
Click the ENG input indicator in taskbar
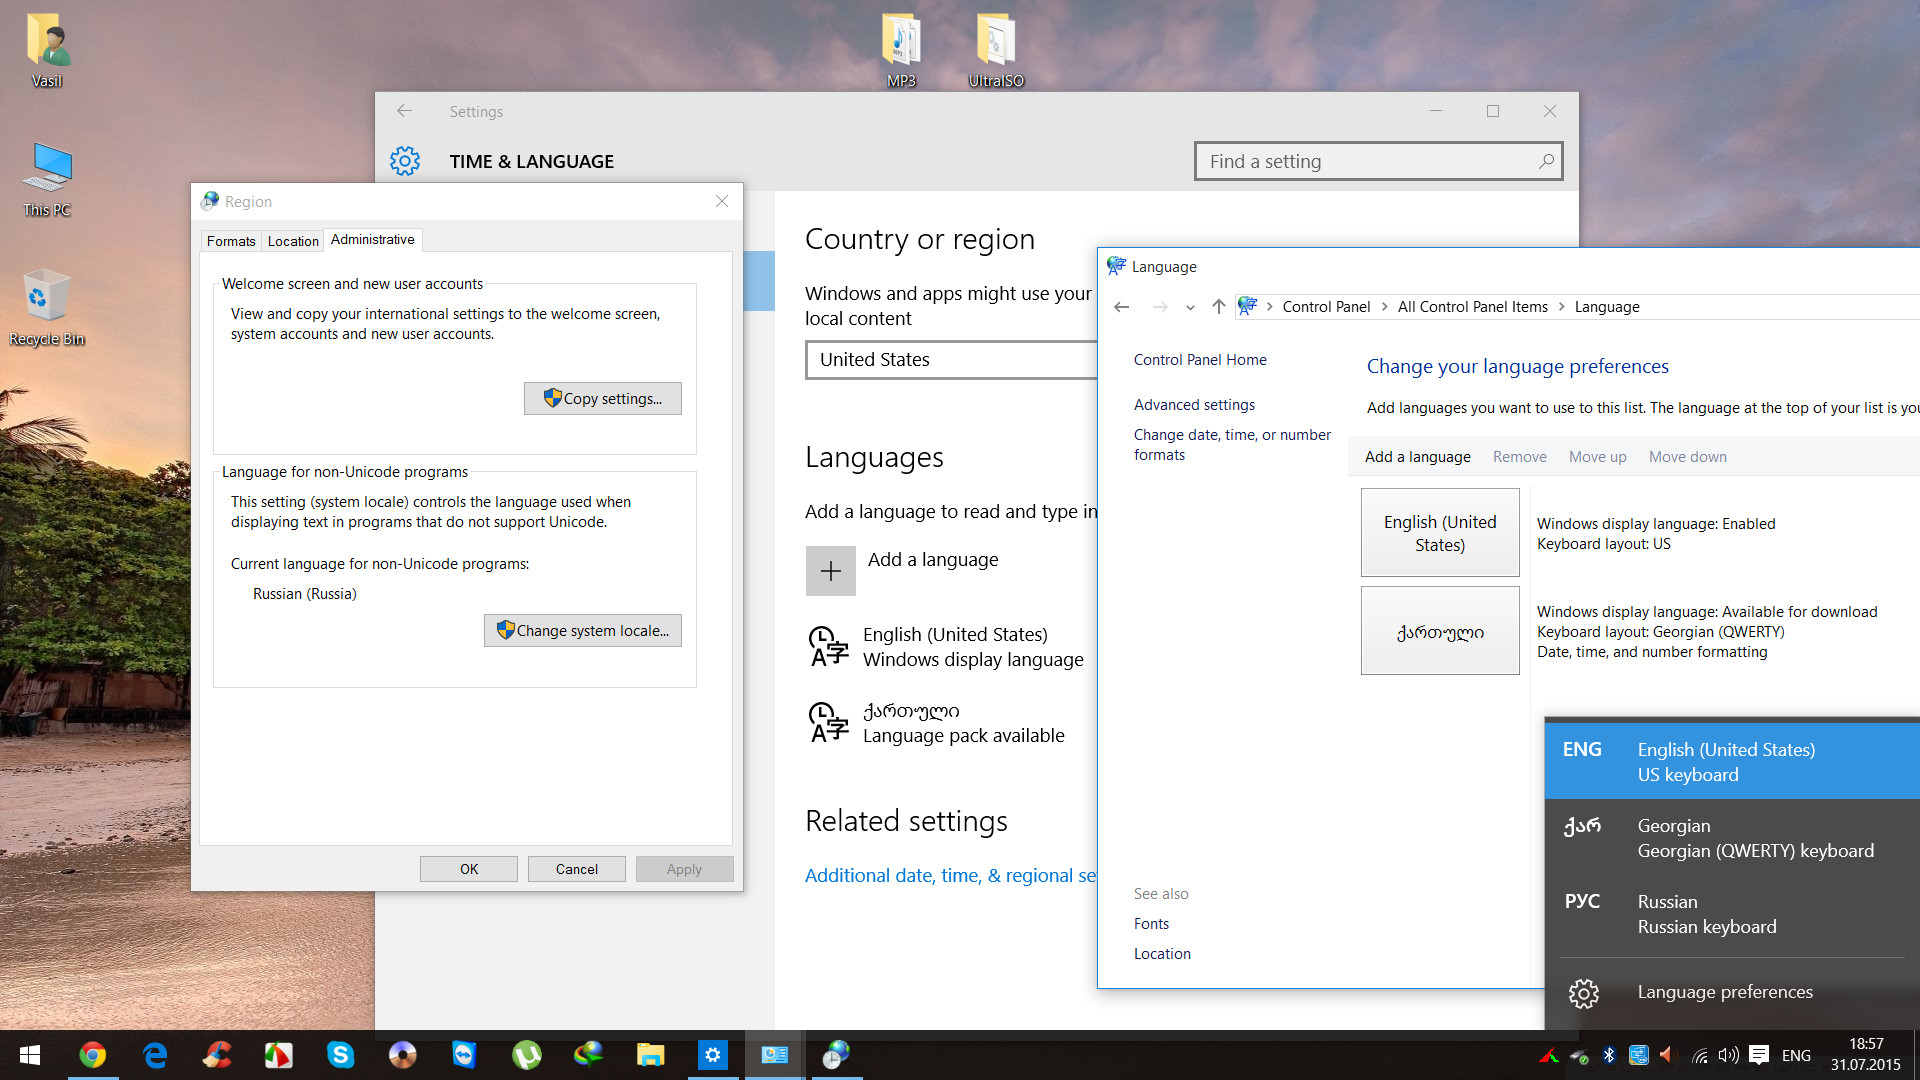(1796, 1055)
